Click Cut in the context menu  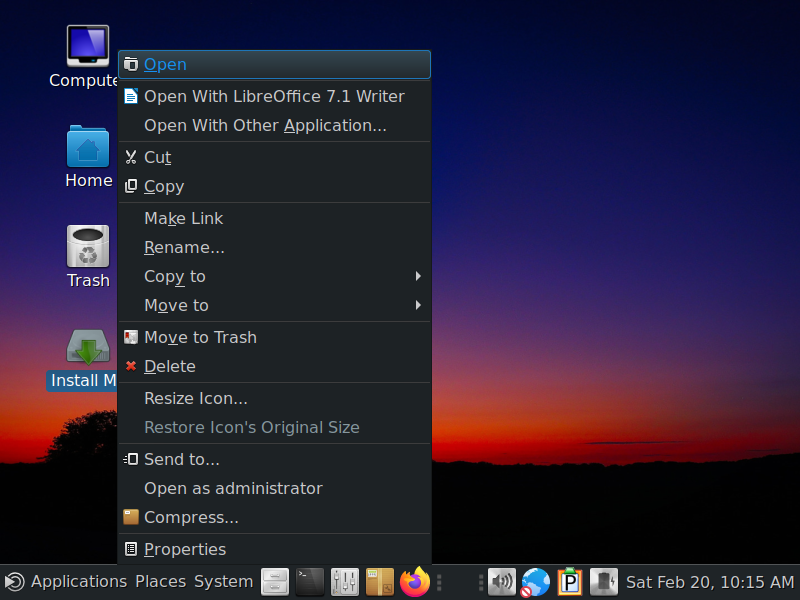click(274, 157)
